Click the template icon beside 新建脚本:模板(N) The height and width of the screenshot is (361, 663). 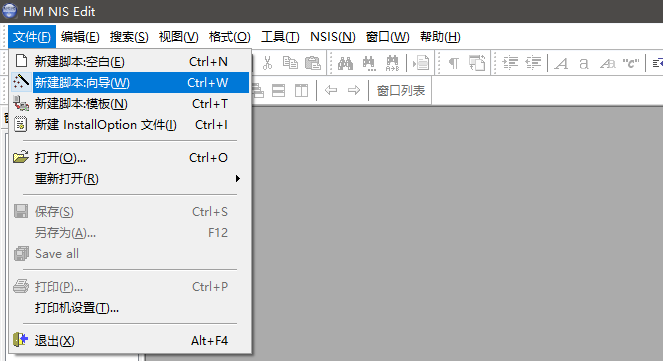click(21, 103)
